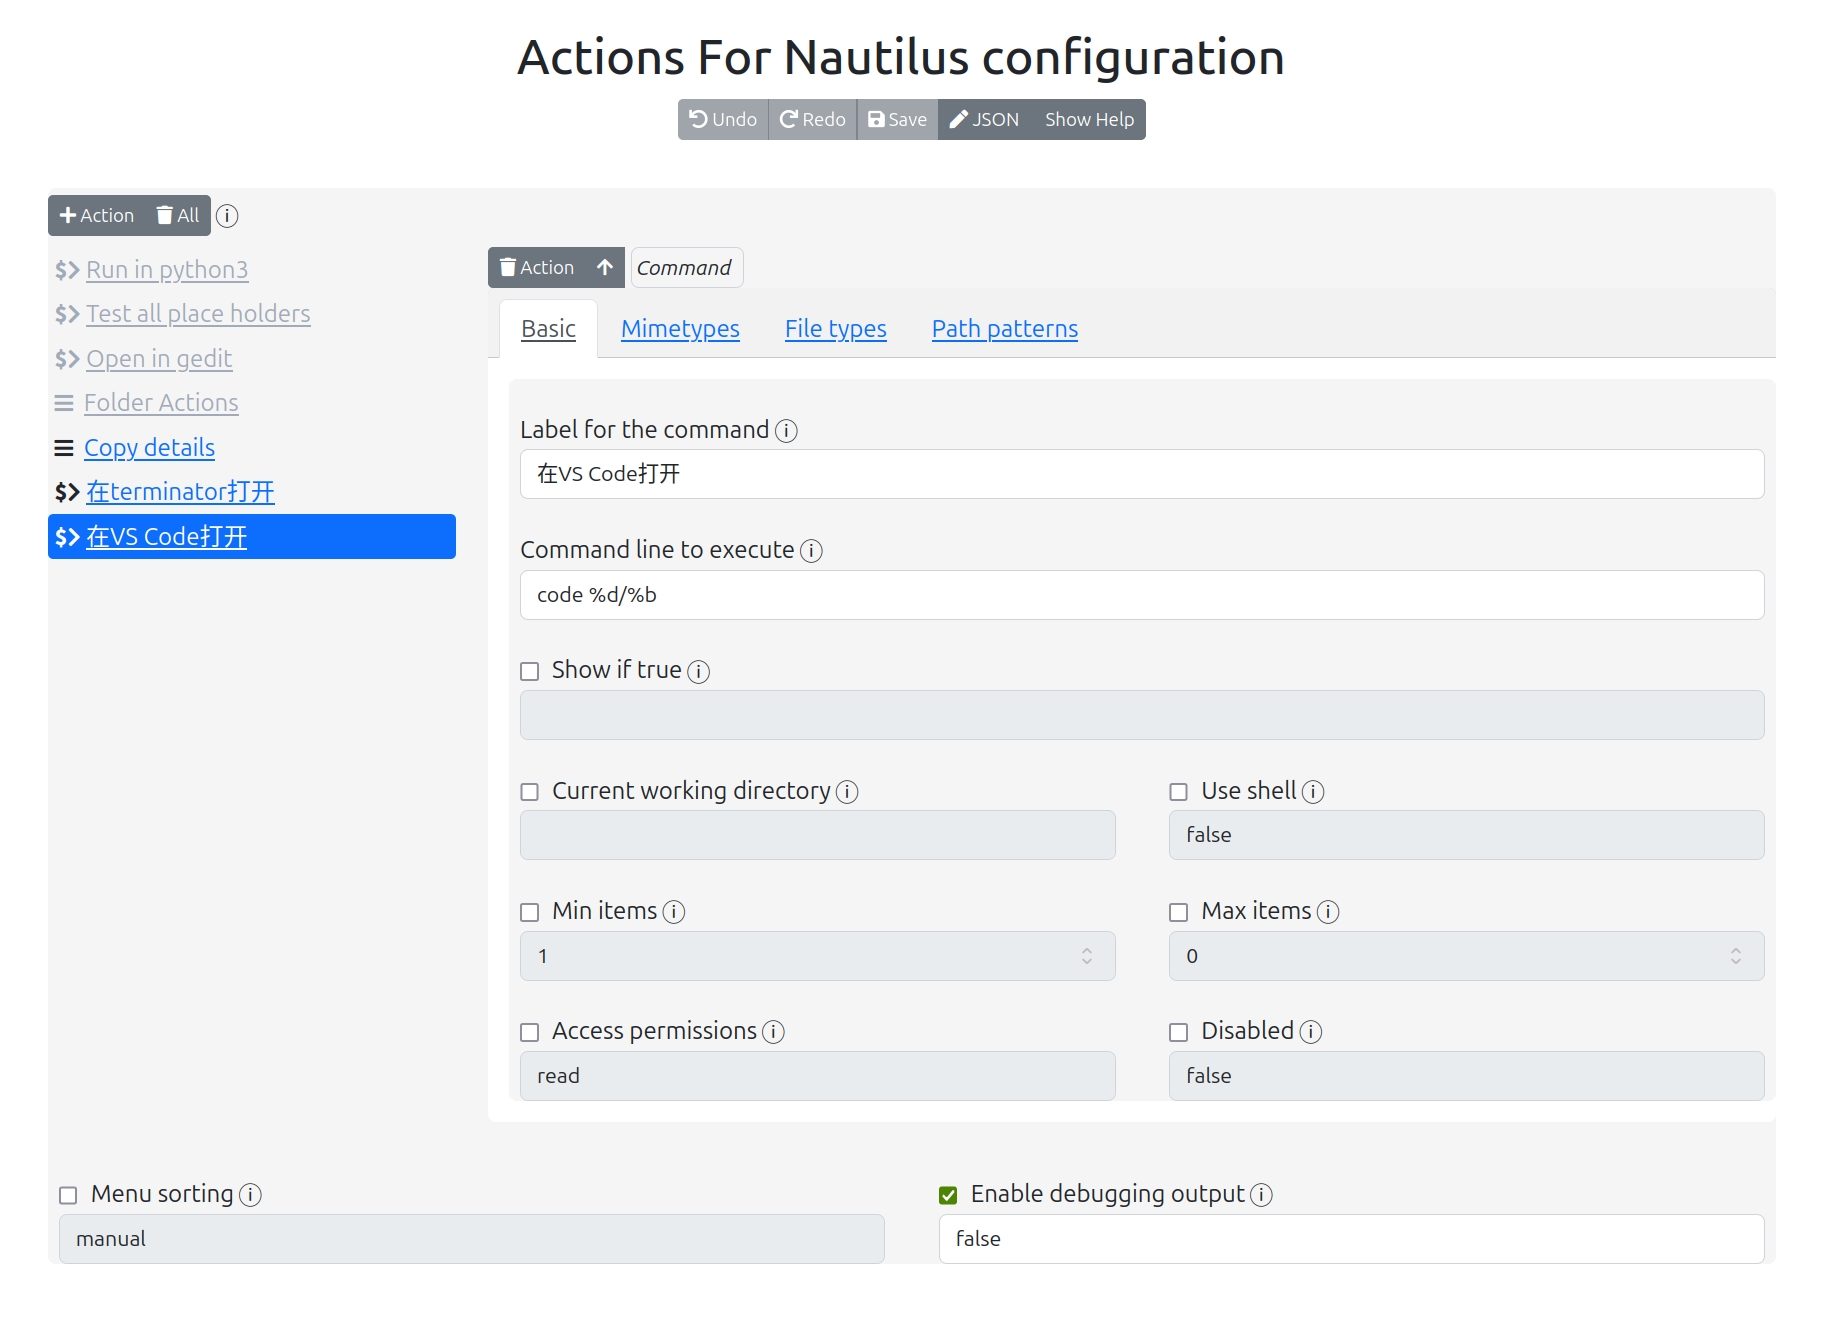Open info for Command line to execute

click(x=812, y=551)
